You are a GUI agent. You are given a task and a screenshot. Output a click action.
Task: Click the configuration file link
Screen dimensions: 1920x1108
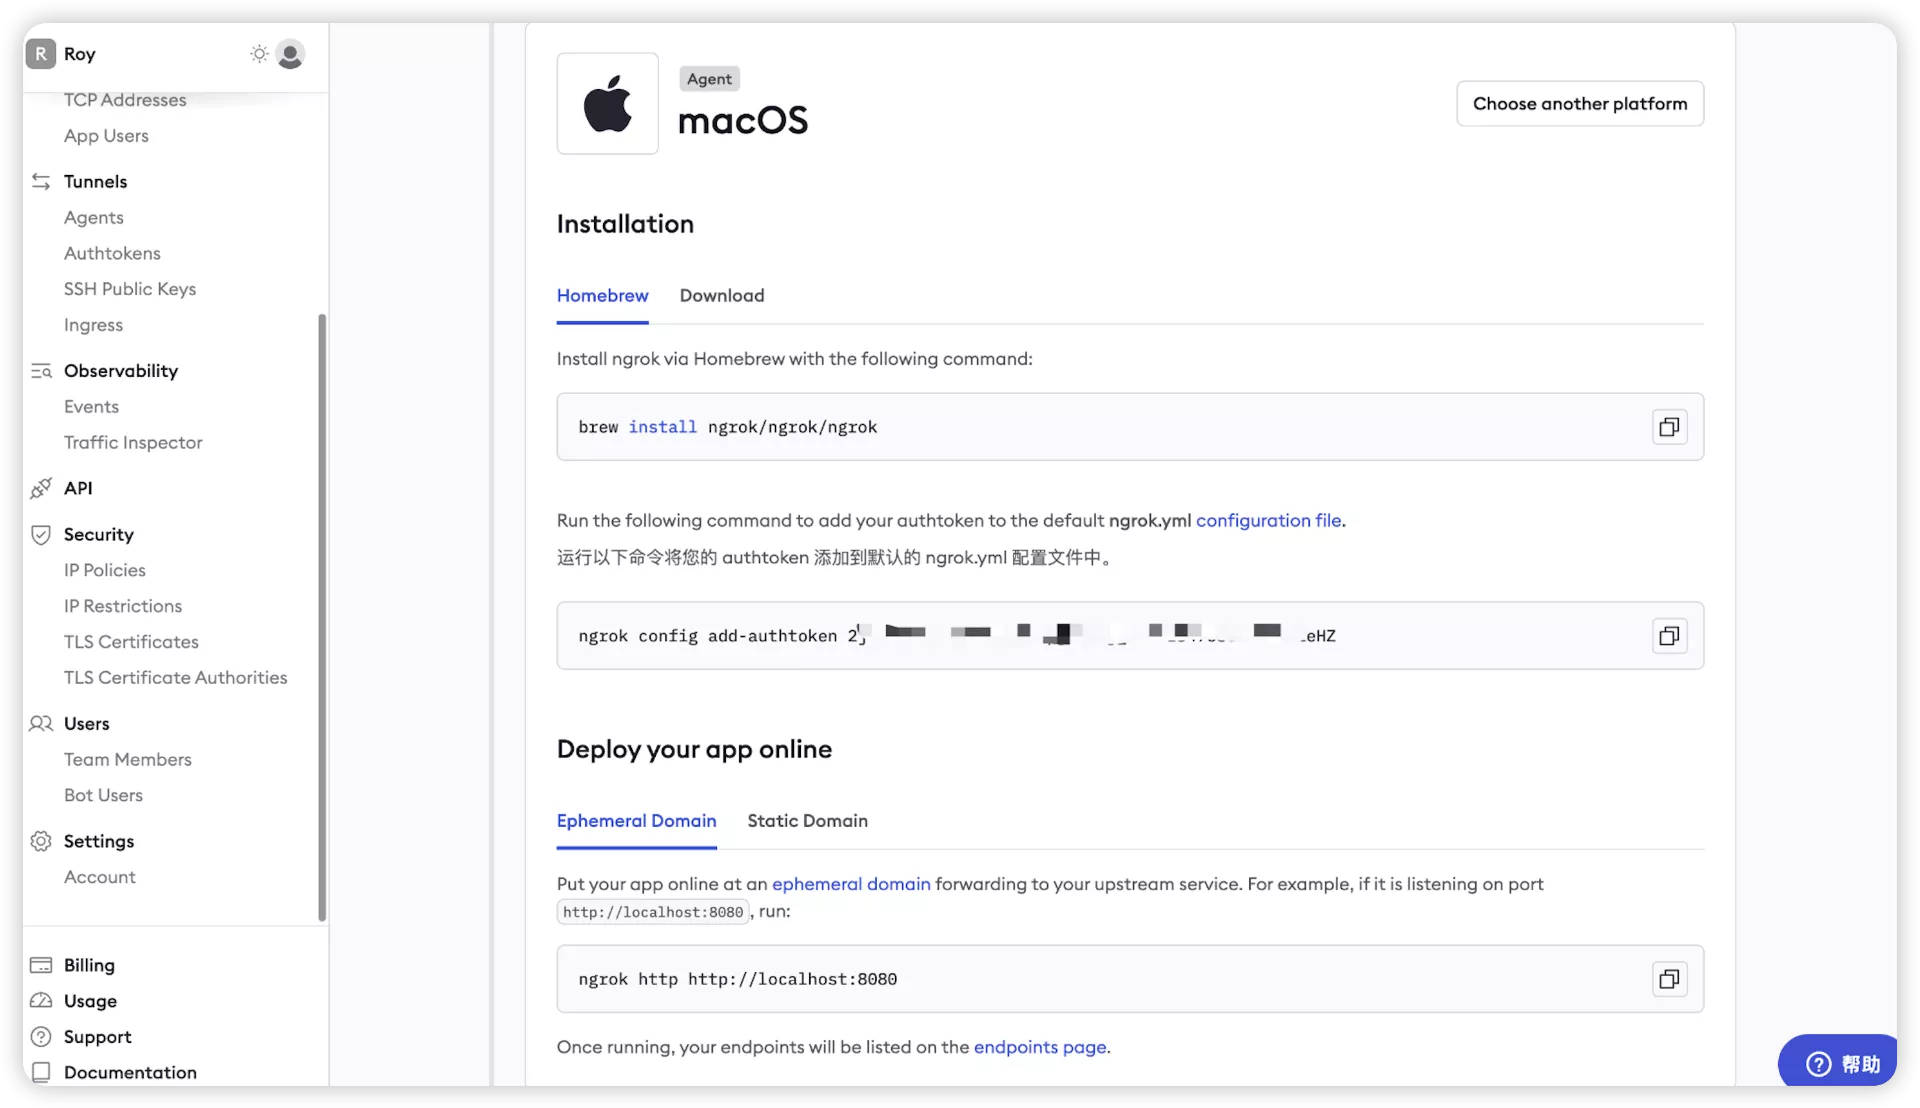1267,518
